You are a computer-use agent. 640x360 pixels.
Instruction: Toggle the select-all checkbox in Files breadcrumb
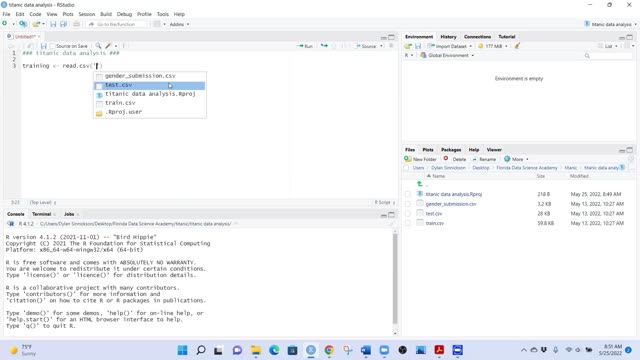coord(406,168)
